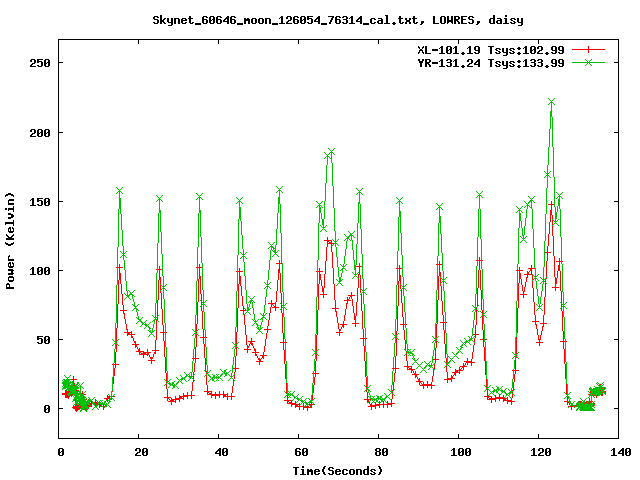Screen dimensions: 640x480
Task: Select the YR-131.24 Tsys:133.99 legend entry
Action: (491, 63)
